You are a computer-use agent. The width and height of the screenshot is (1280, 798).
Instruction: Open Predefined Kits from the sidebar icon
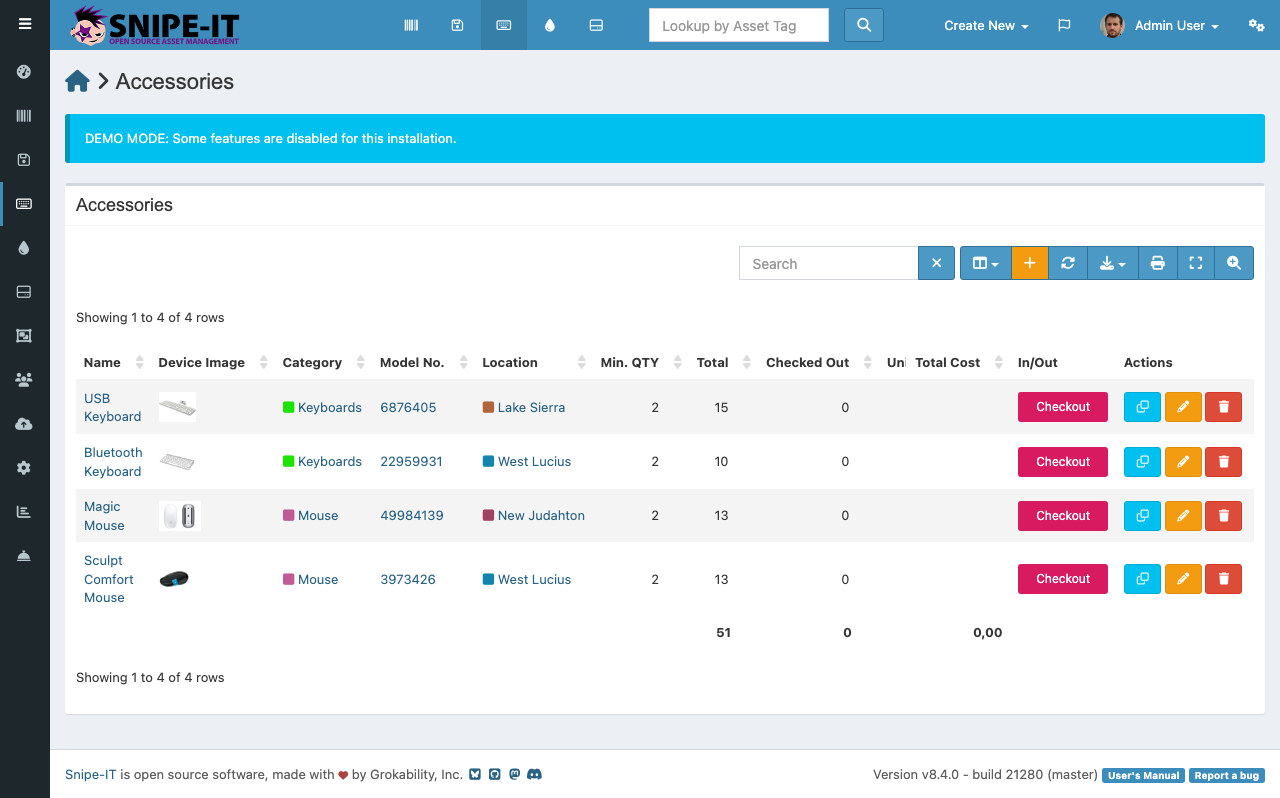point(24,336)
